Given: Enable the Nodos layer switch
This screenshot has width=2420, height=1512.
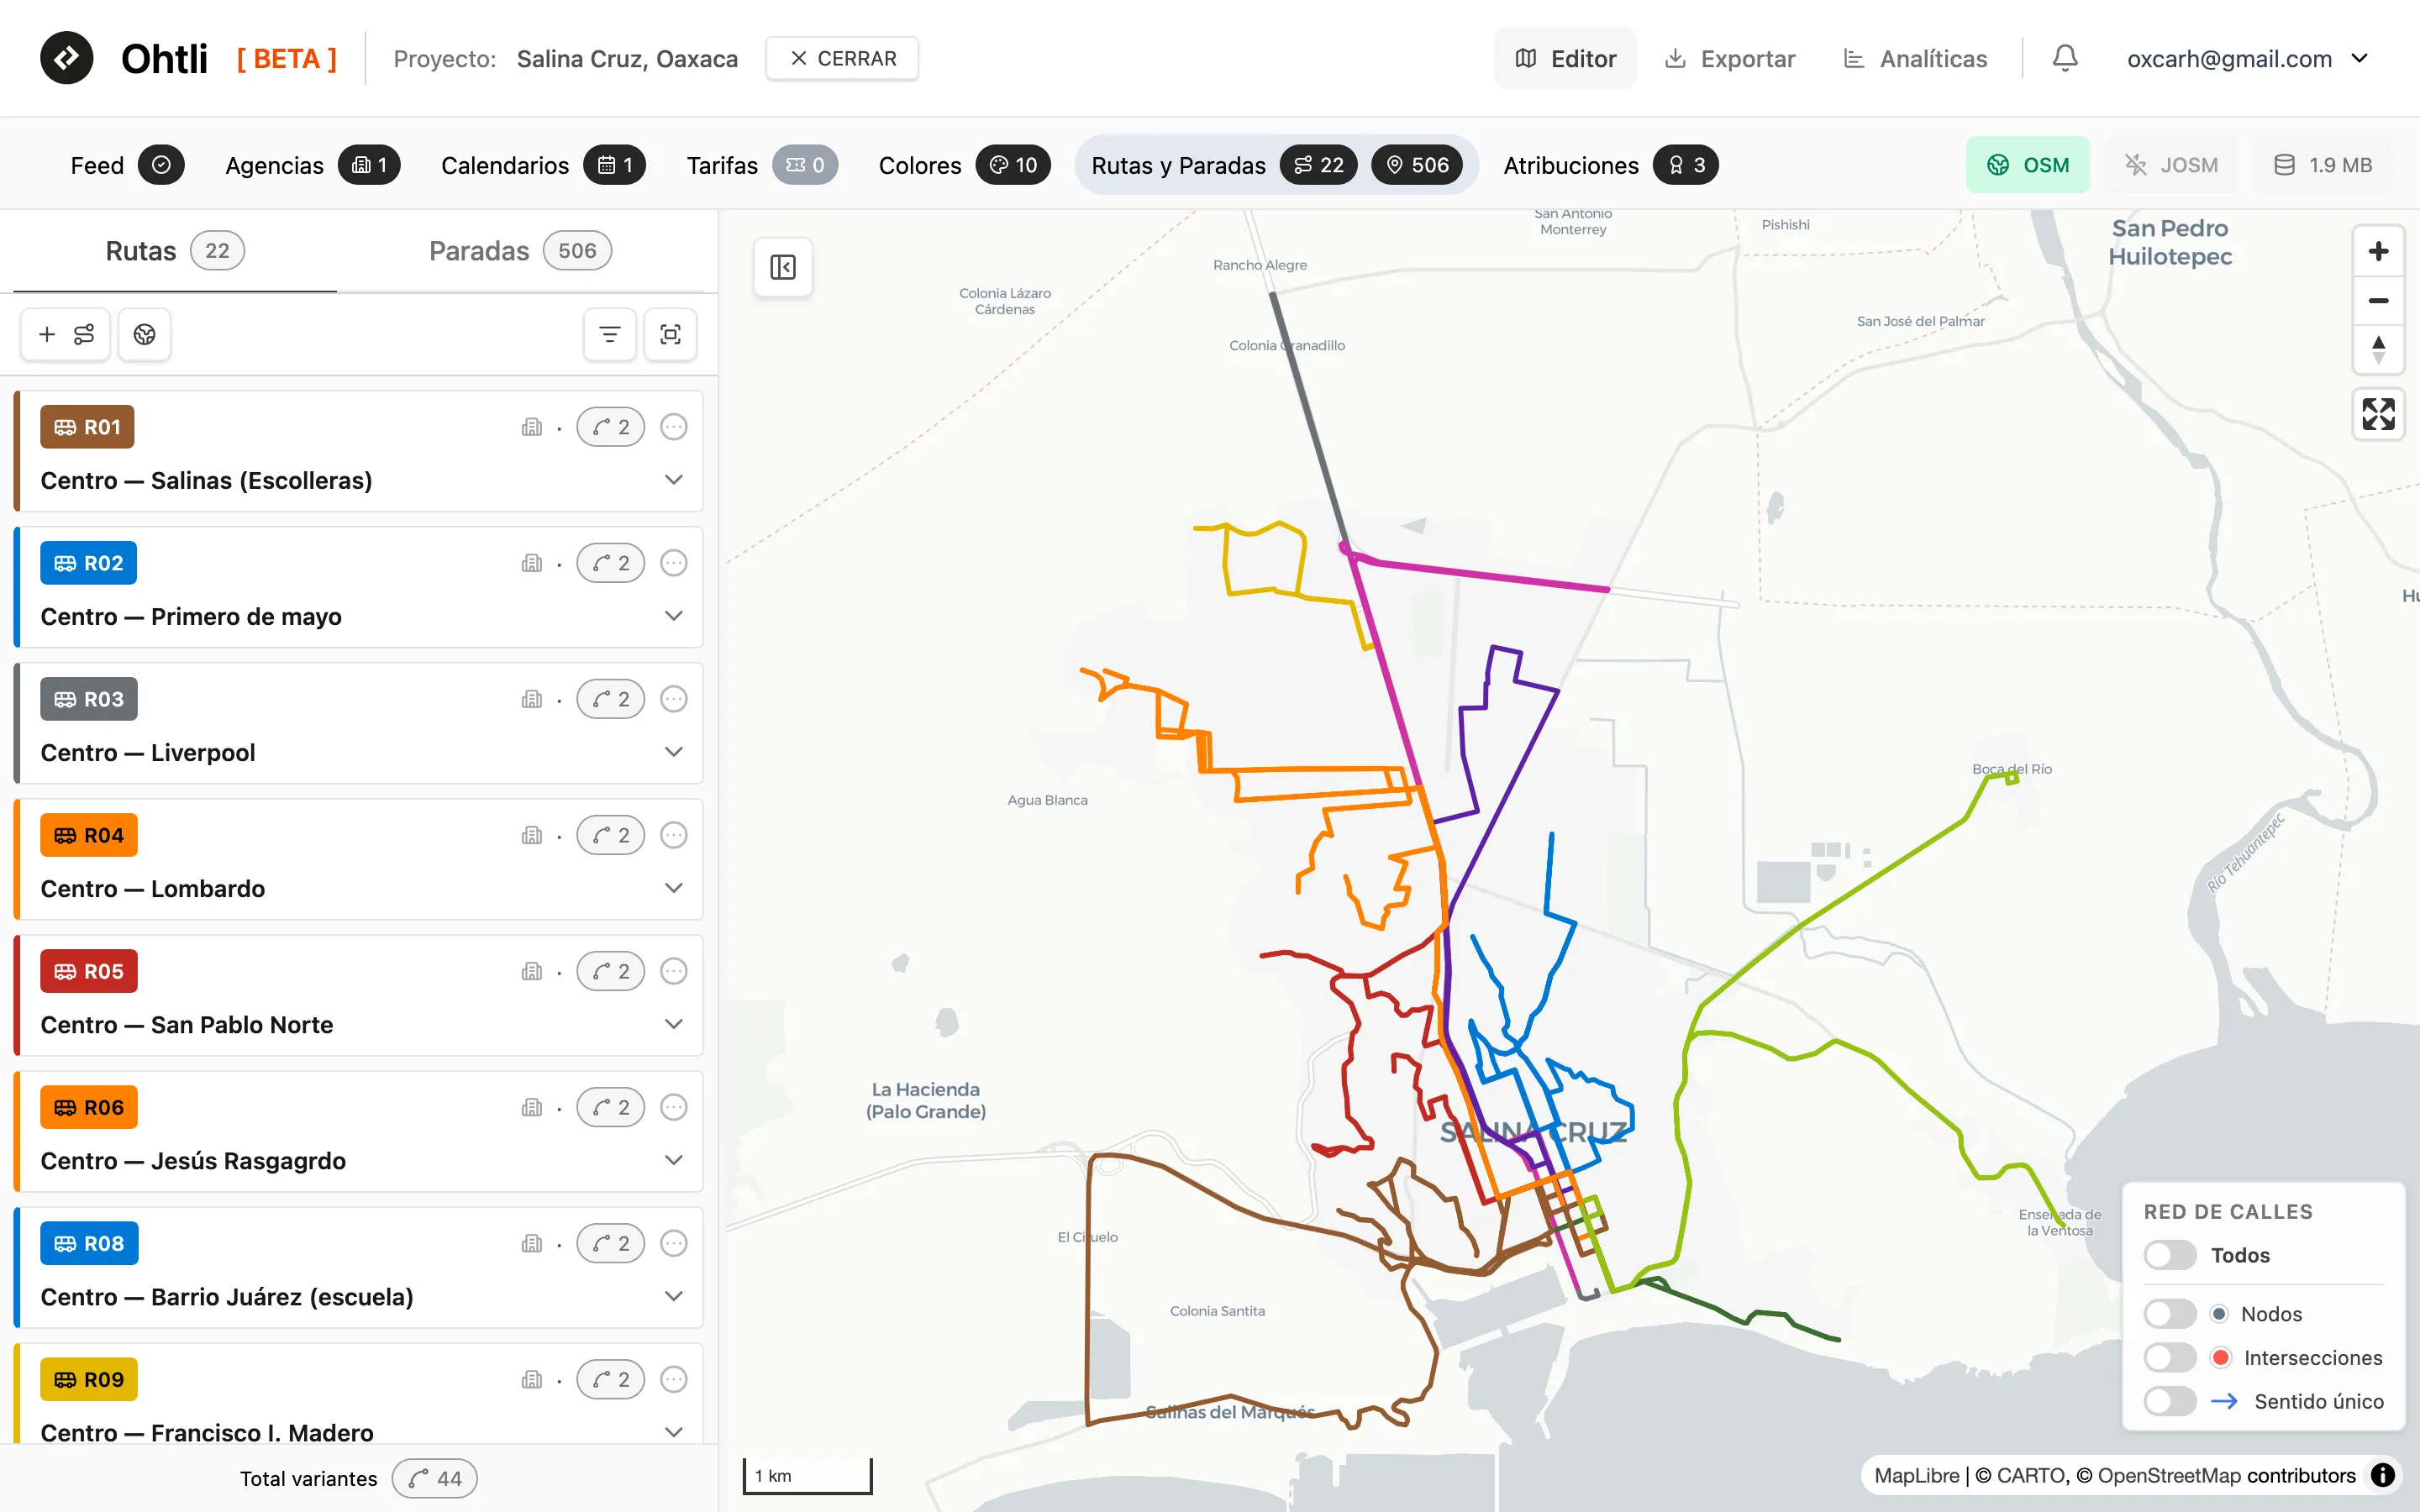Looking at the screenshot, I should (2170, 1314).
